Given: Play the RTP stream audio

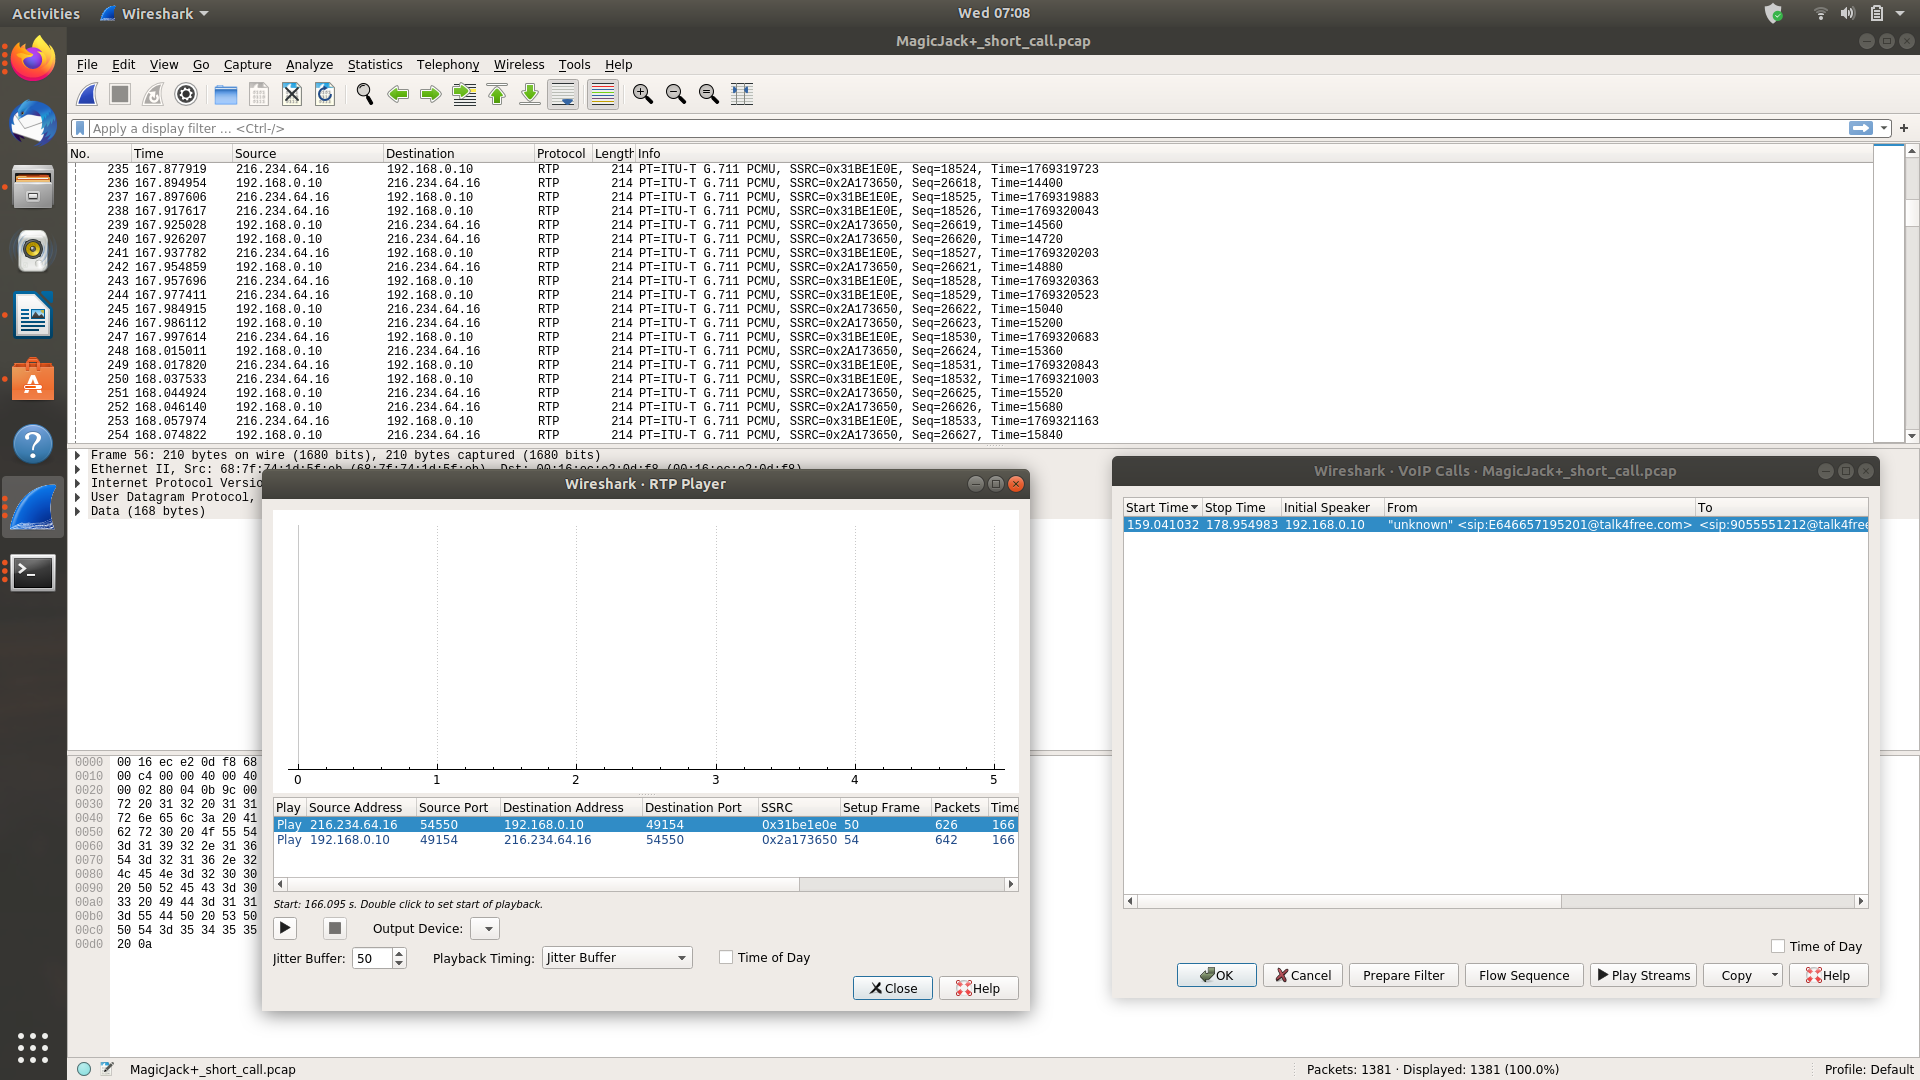Looking at the screenshot, I should 285,928.
